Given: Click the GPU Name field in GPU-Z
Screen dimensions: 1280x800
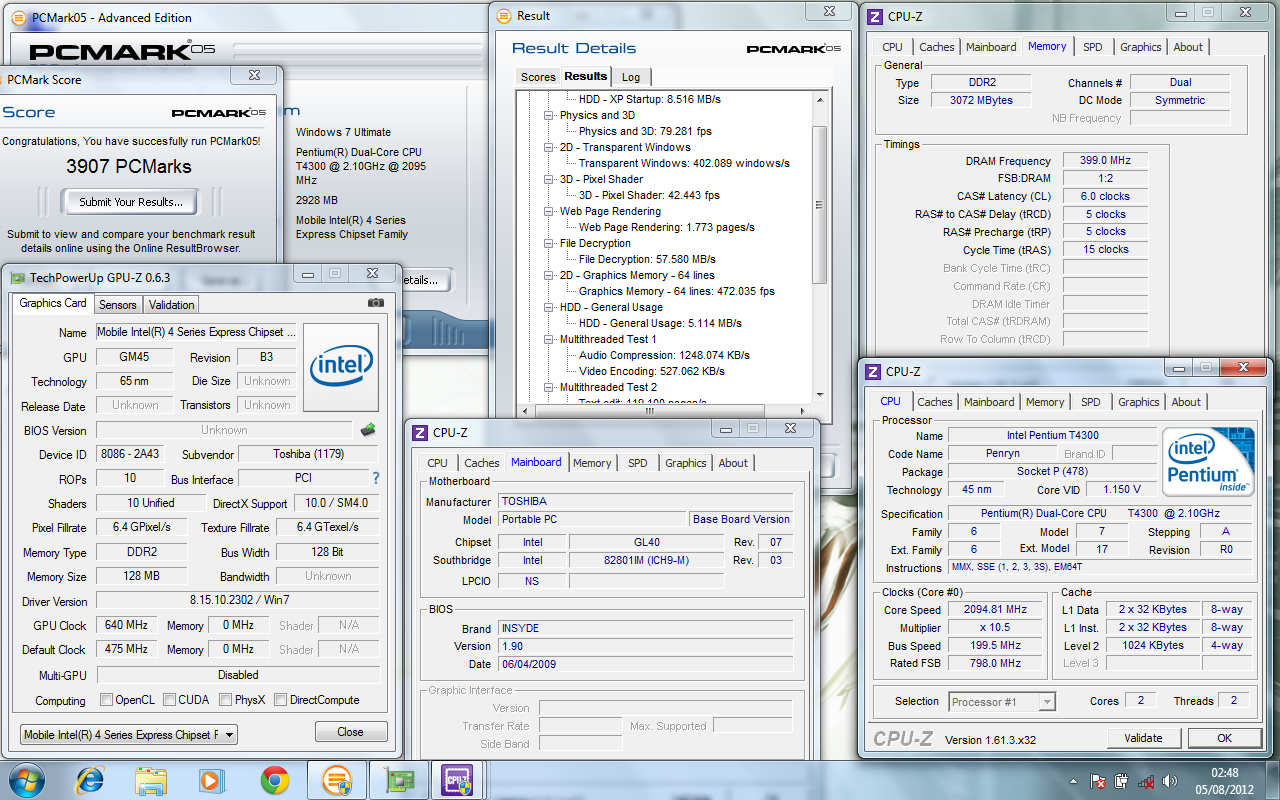Looking at the screenshot, I should tap(196, 332).
